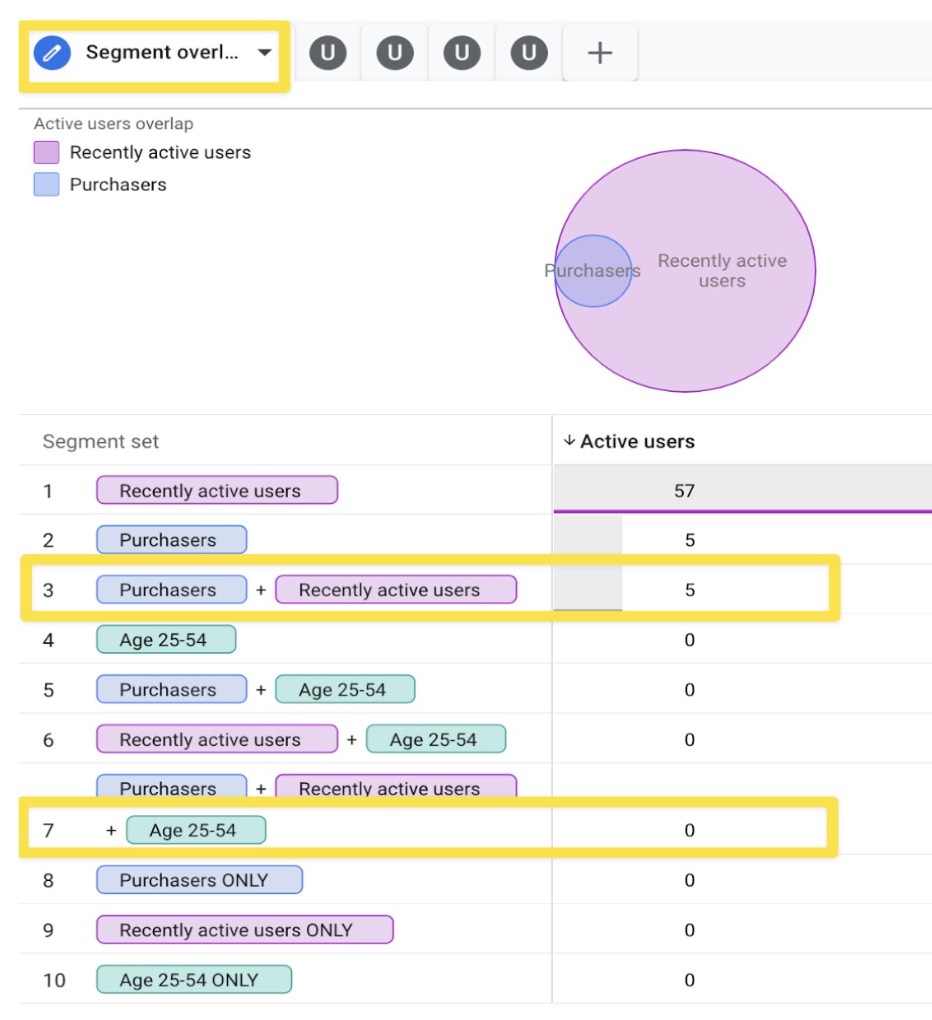Screen dimensions: 932x1020
Task: Select the fourth U exploration tab icon
Action: point(527,52)
